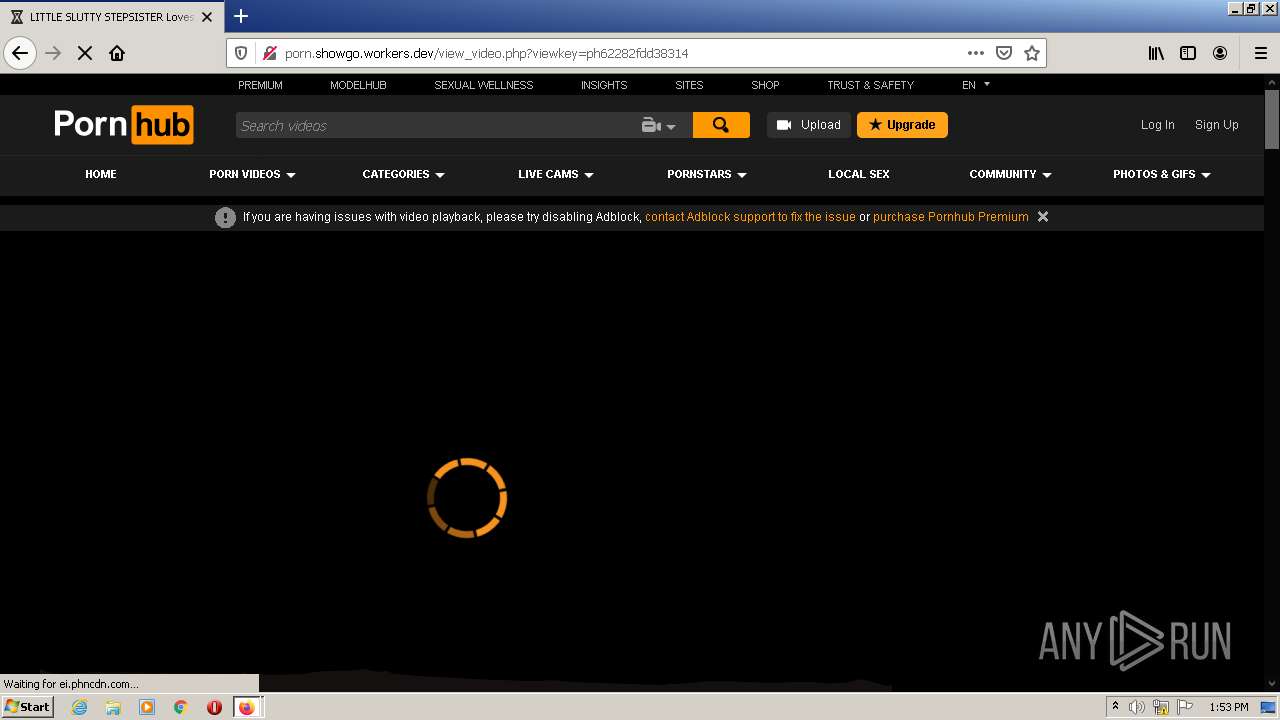This screenshot has width=1280, height=720.
Task: Close the current browser tab
Action: [x=207, y=17]
